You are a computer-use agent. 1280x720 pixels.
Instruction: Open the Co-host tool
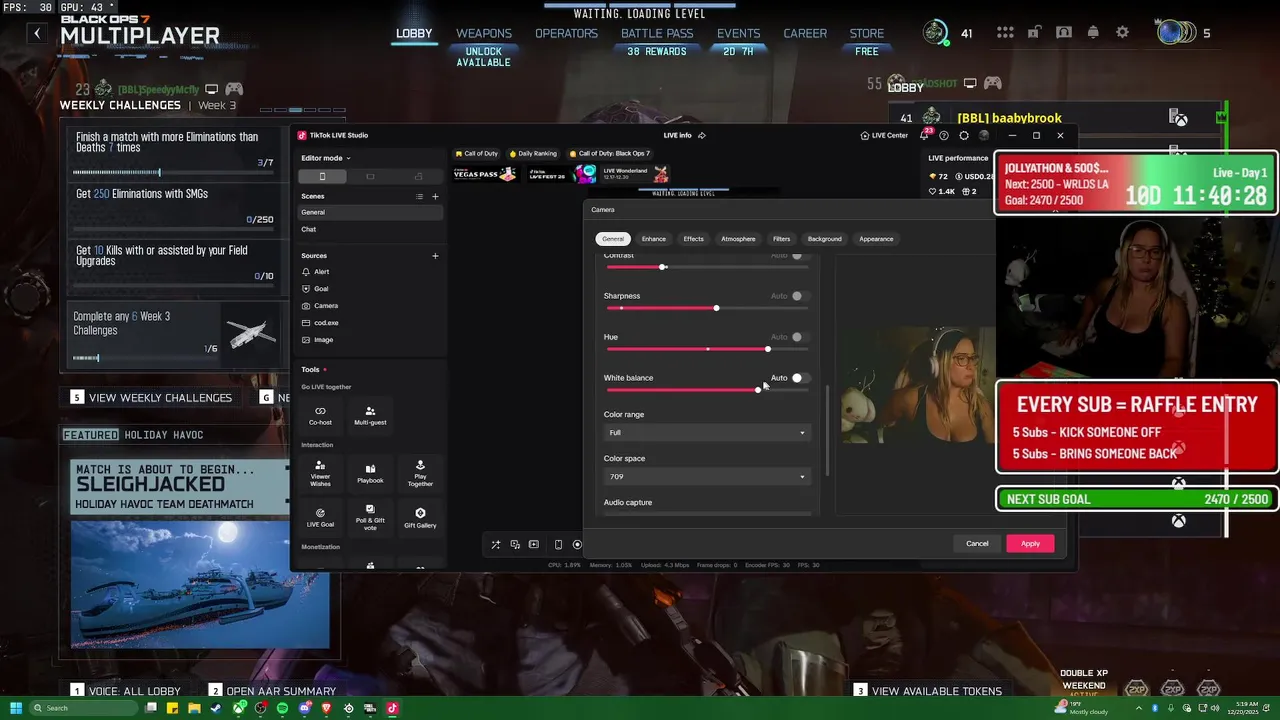click(320, 415)
